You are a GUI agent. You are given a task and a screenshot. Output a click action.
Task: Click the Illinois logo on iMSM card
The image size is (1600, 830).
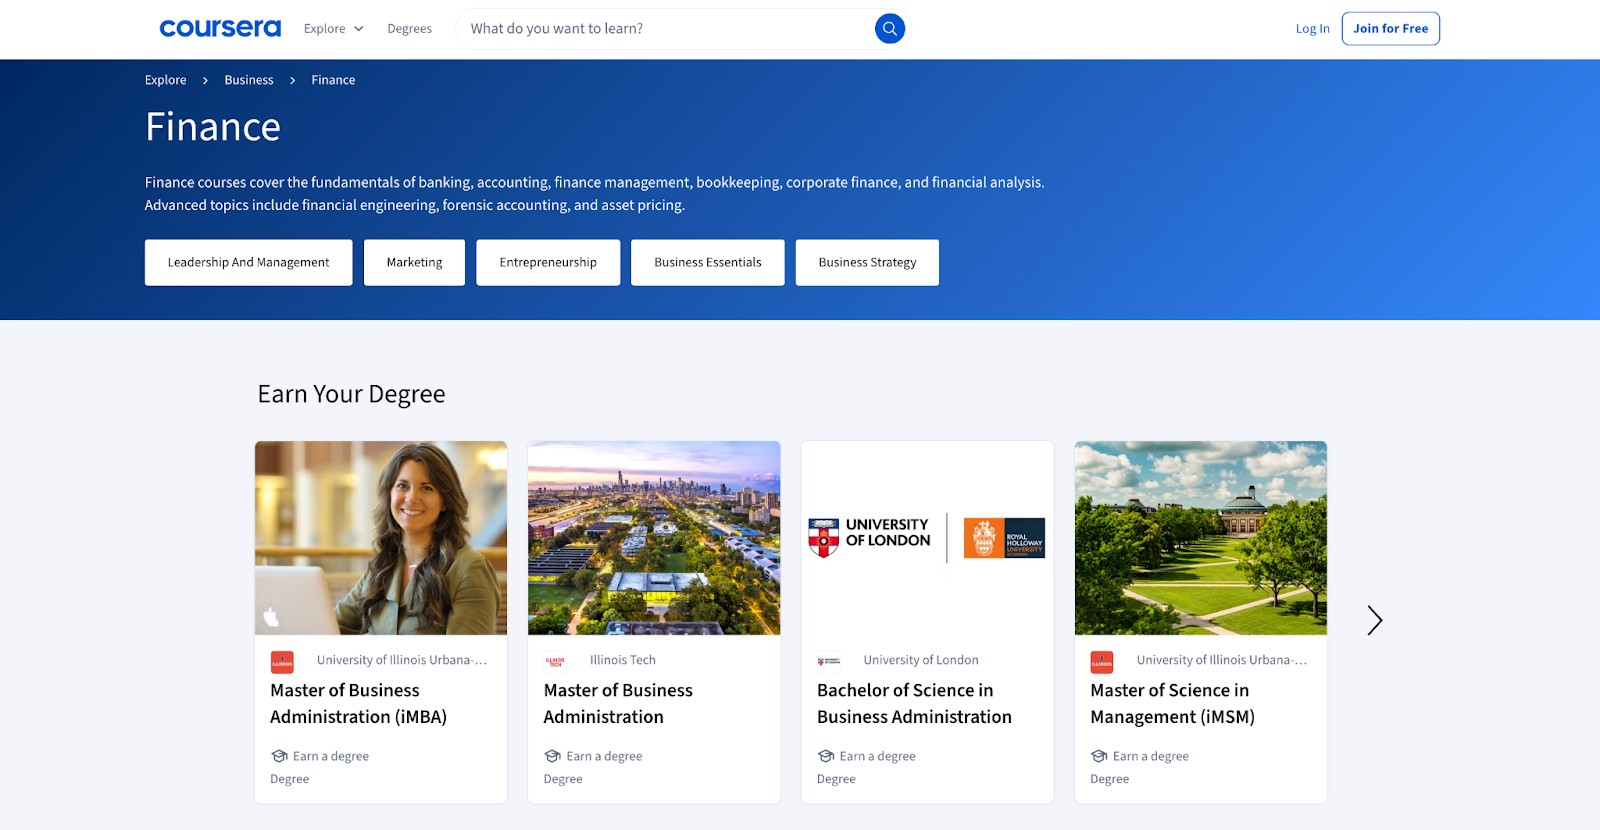pos(1101,661)
